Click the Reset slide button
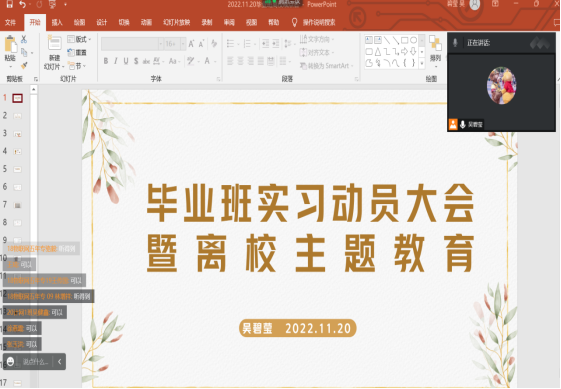 click(x=77, y=53)
